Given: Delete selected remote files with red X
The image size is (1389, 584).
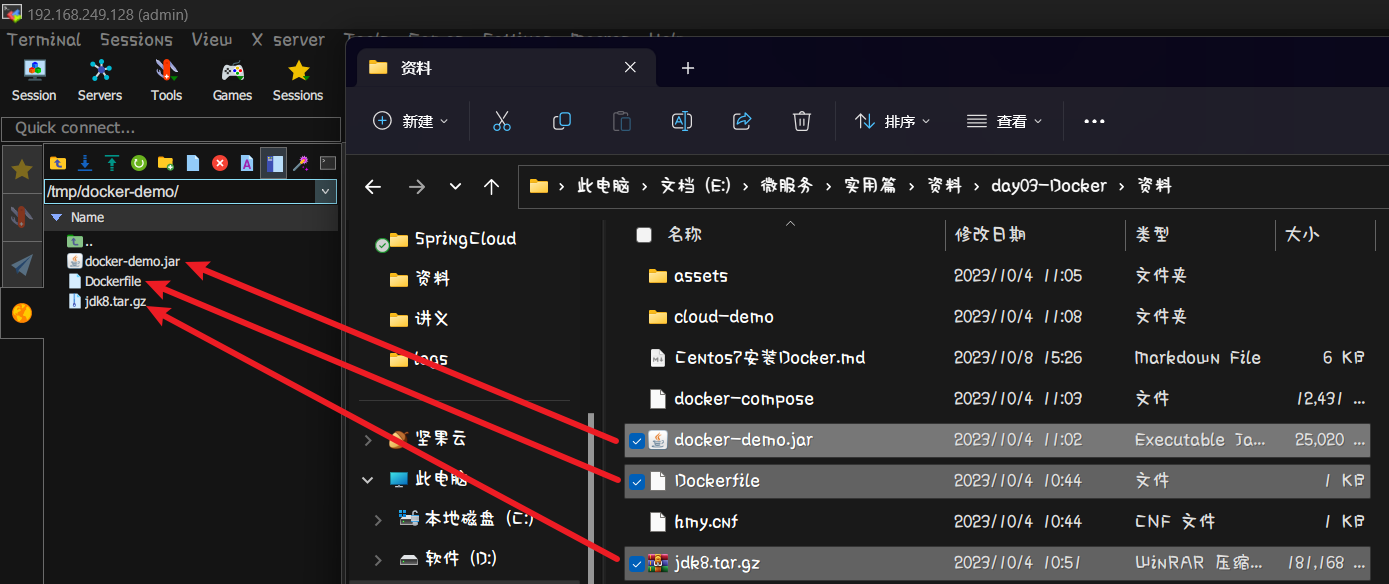Looking at the screenshot, I should 220,163.
